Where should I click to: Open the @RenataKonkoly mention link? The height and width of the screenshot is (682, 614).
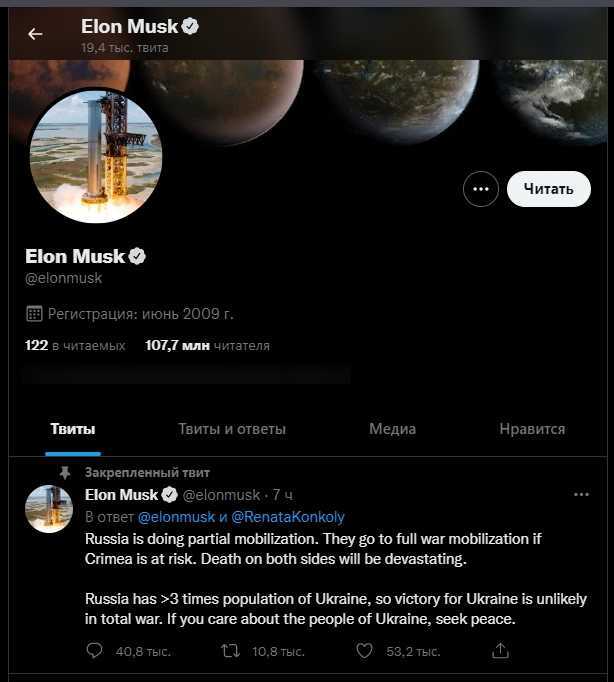[288, 517]
